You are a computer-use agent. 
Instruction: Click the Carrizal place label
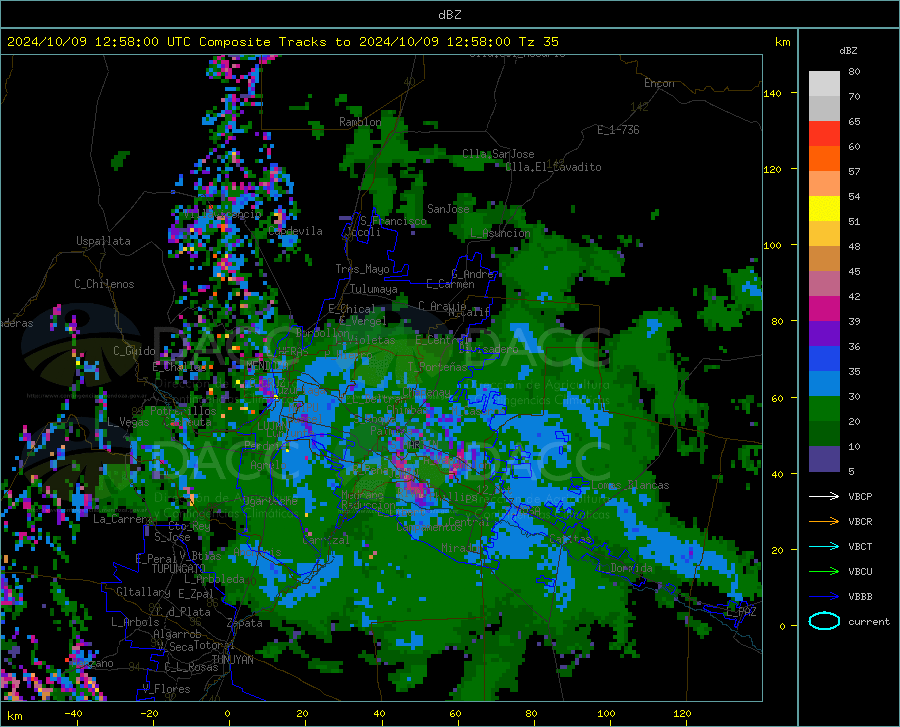click(325, 540)
